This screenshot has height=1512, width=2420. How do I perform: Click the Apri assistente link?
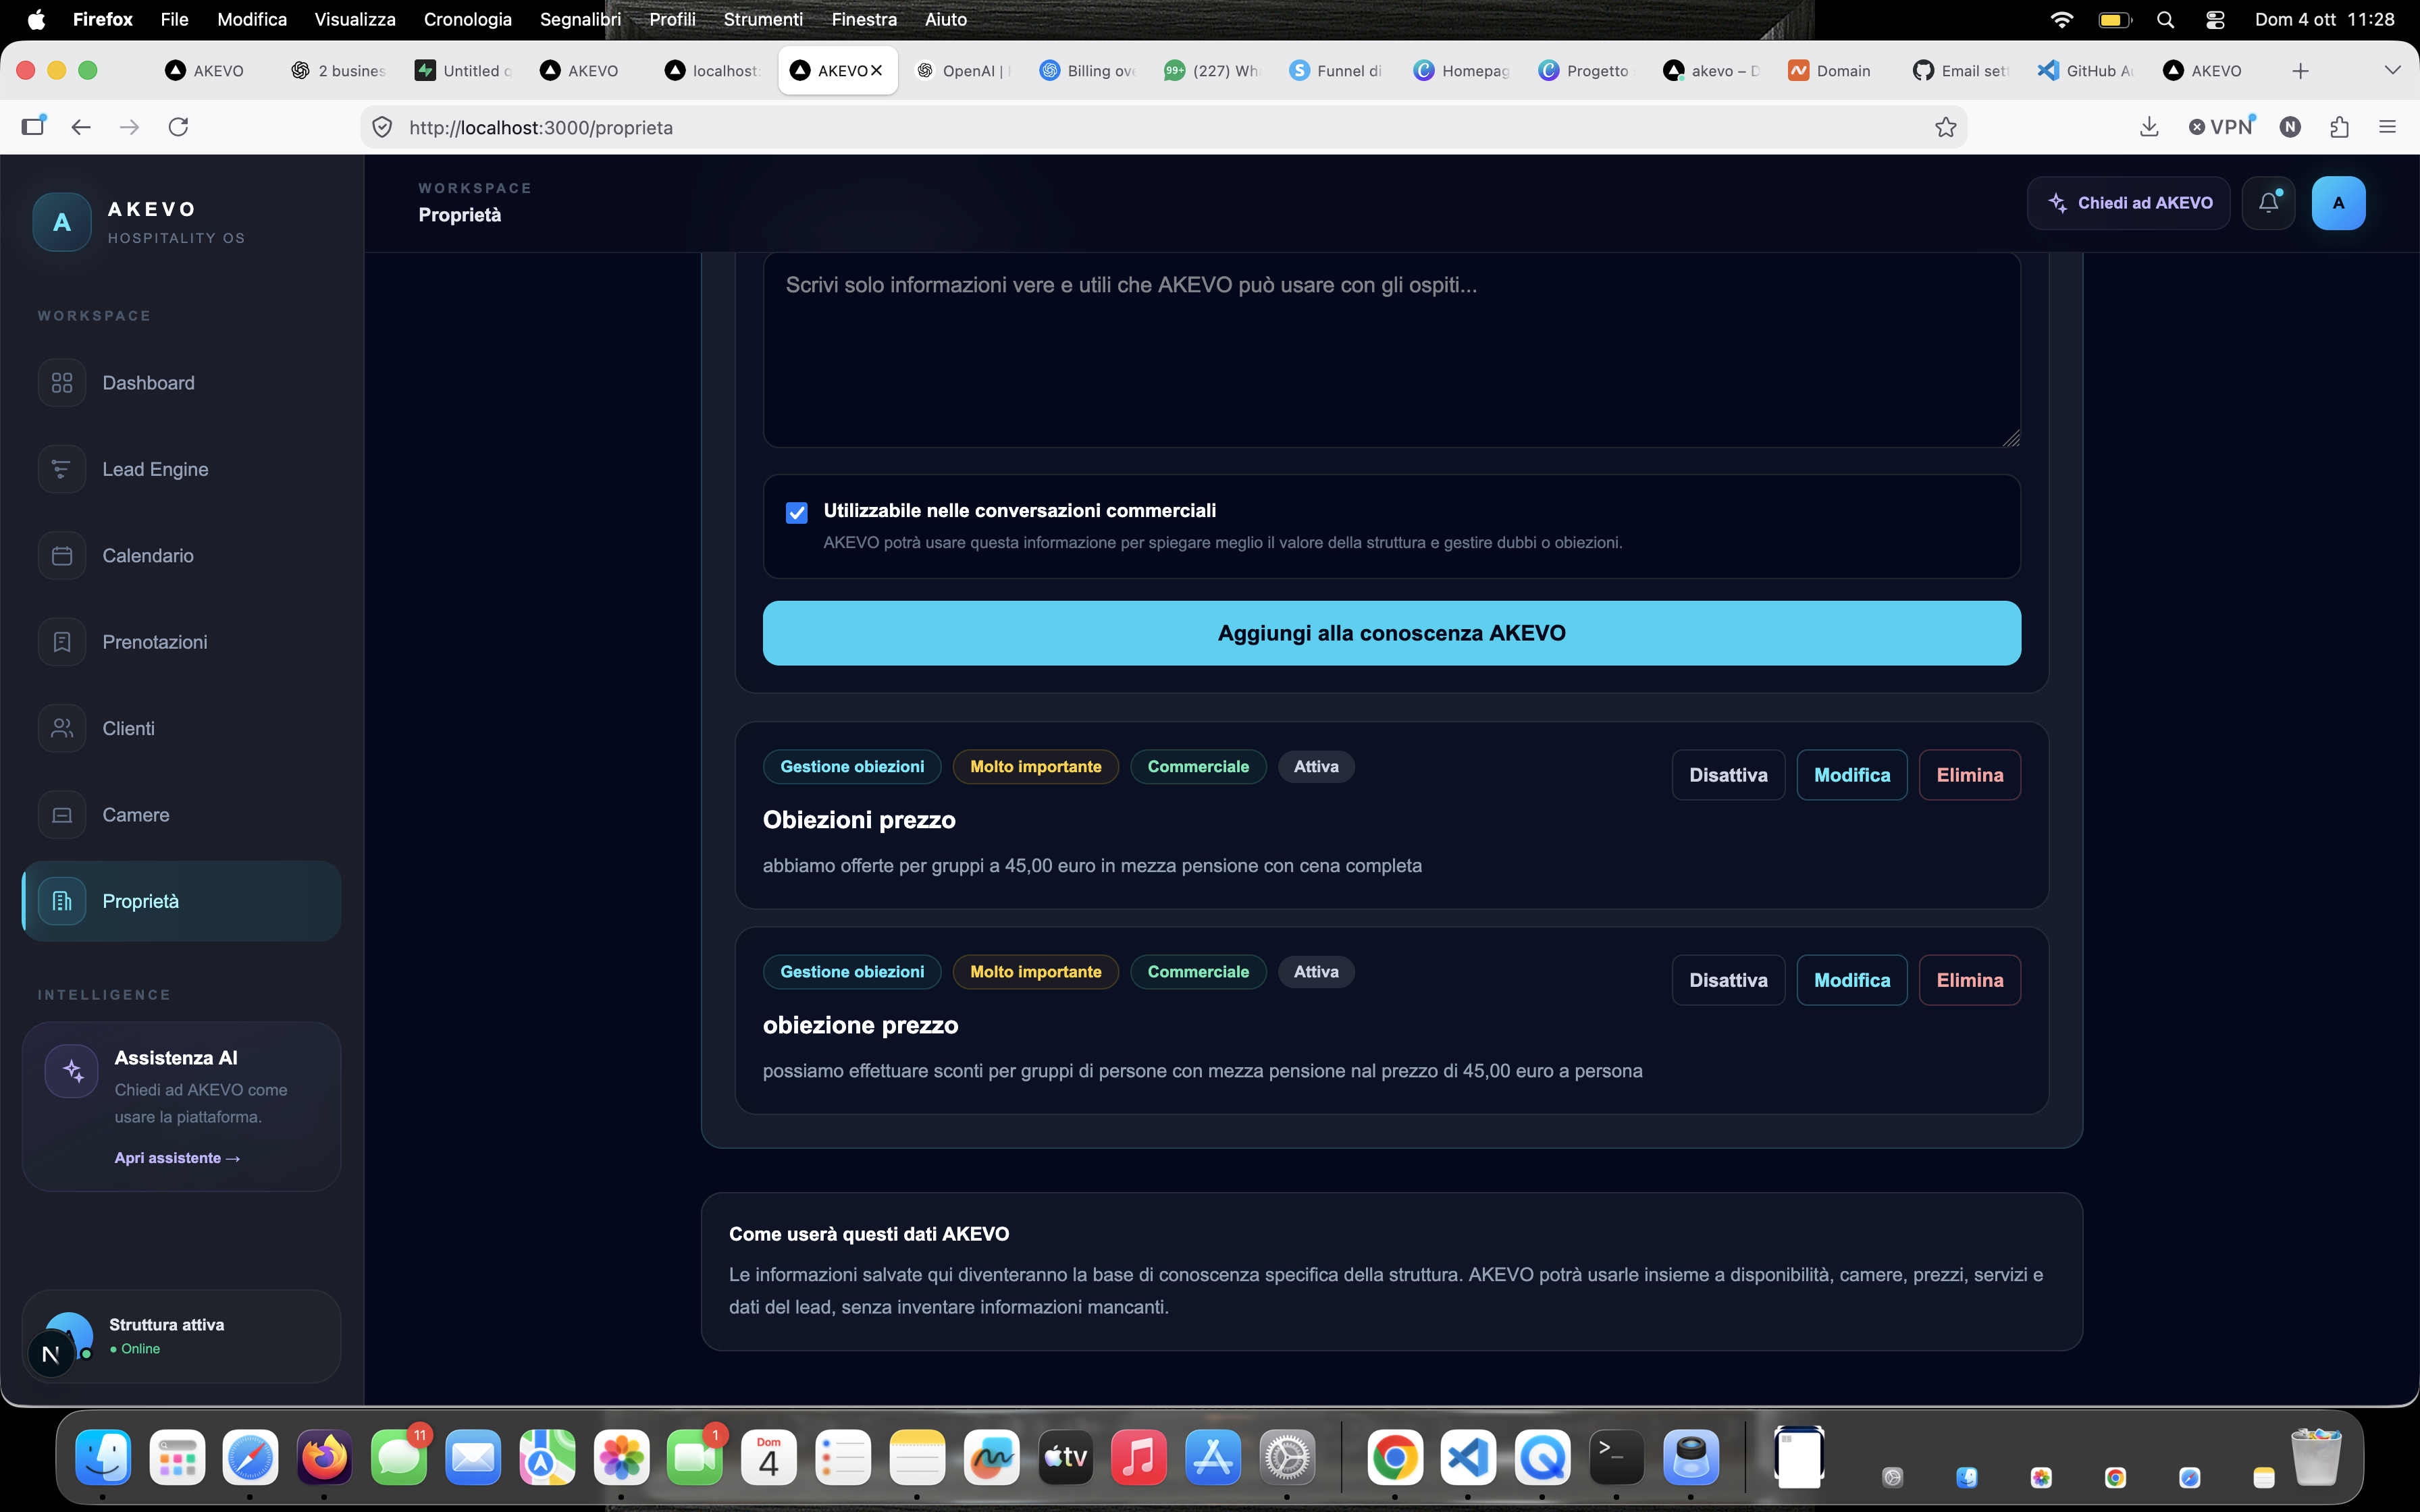[x=177, y=1158]
